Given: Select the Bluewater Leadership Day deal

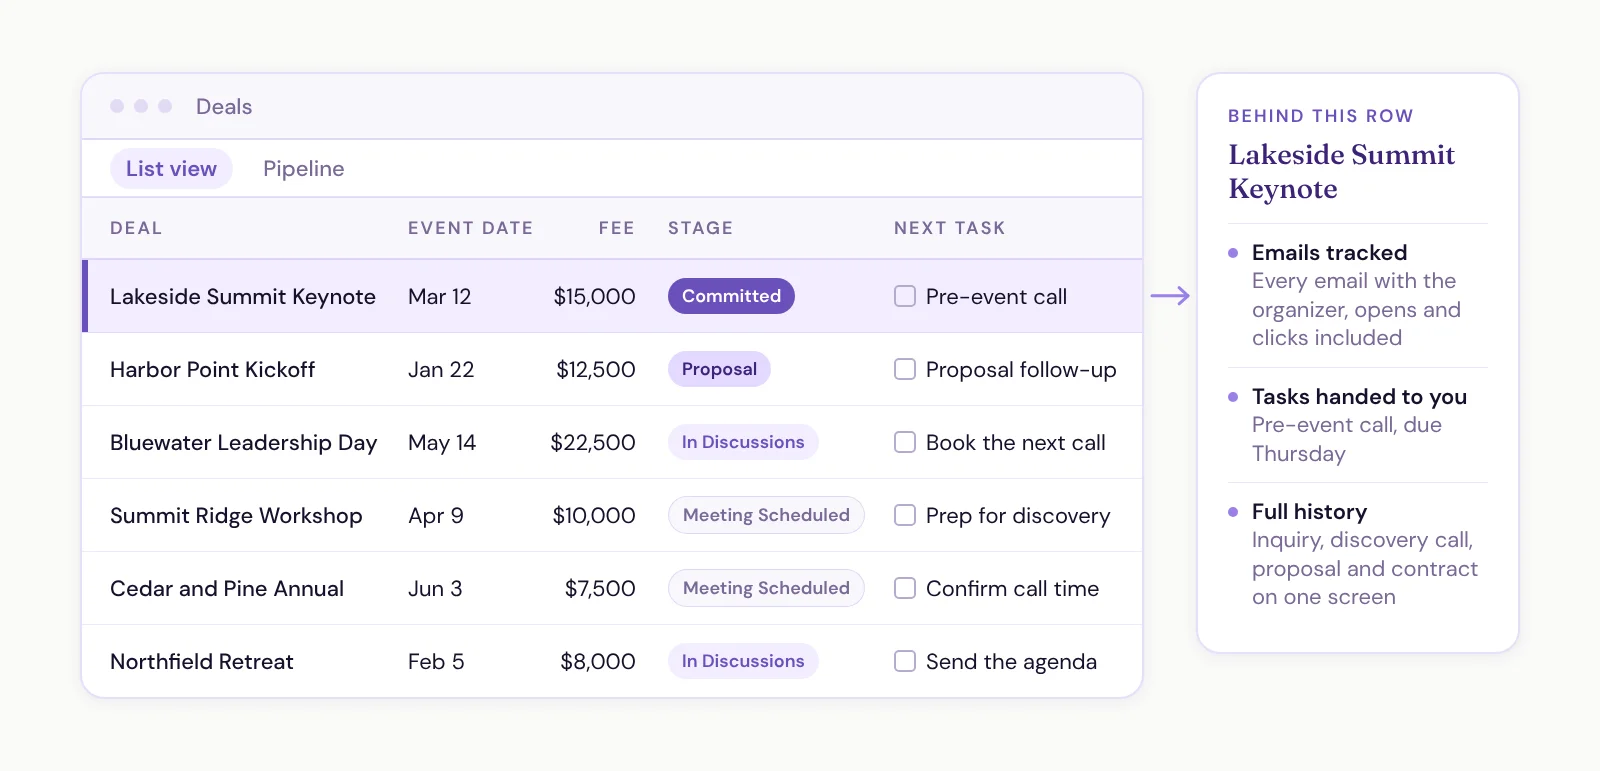Looking at the screenshot, I should [x=243, y=443].
